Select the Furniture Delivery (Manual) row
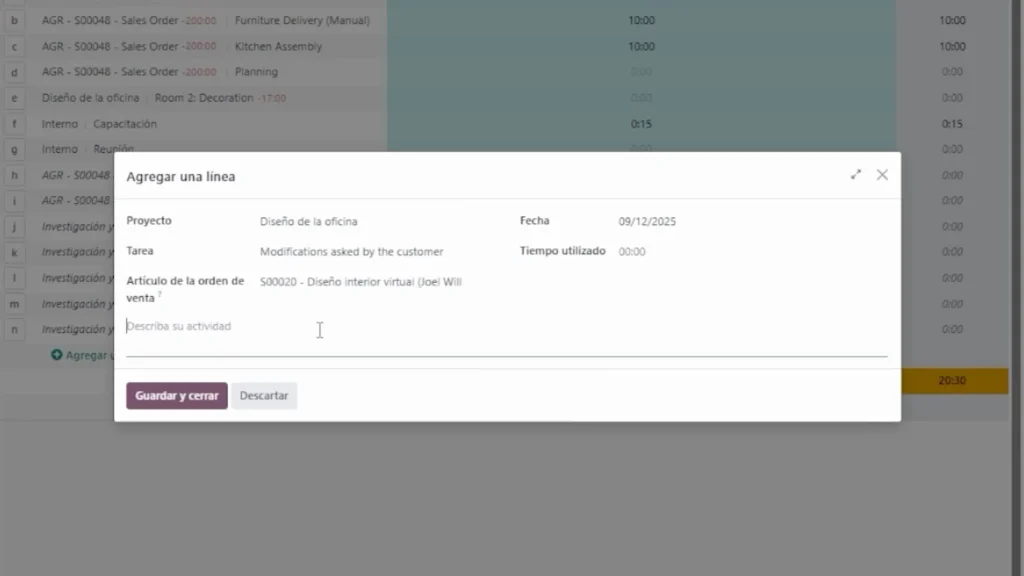 (301, 20)
